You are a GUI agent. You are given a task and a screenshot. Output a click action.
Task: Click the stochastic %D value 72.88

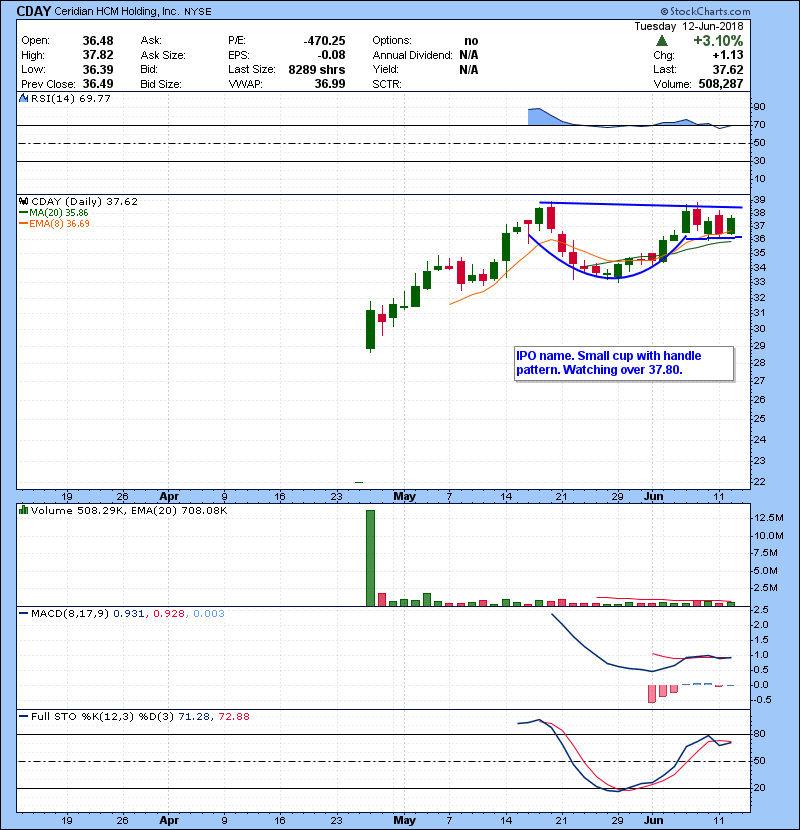coord(233,717)
